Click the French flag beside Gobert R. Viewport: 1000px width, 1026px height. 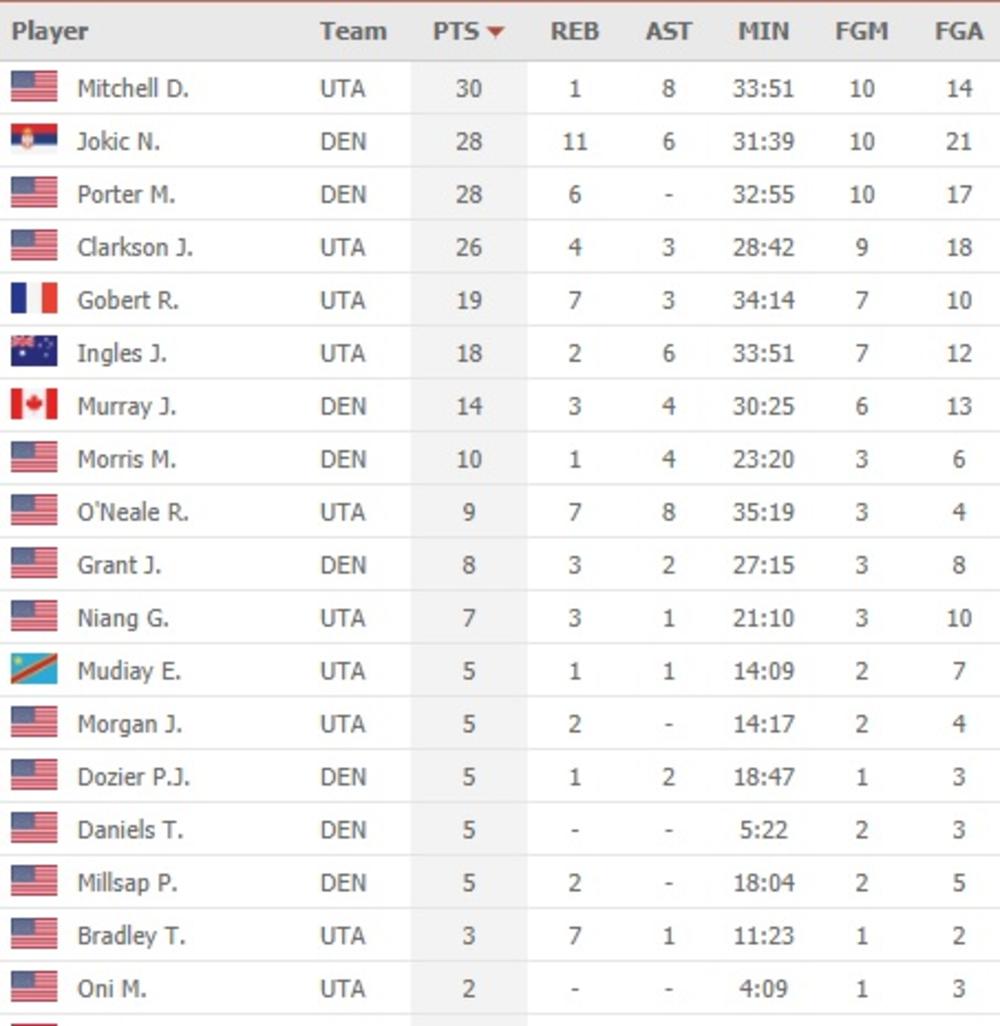click(34, 299)
